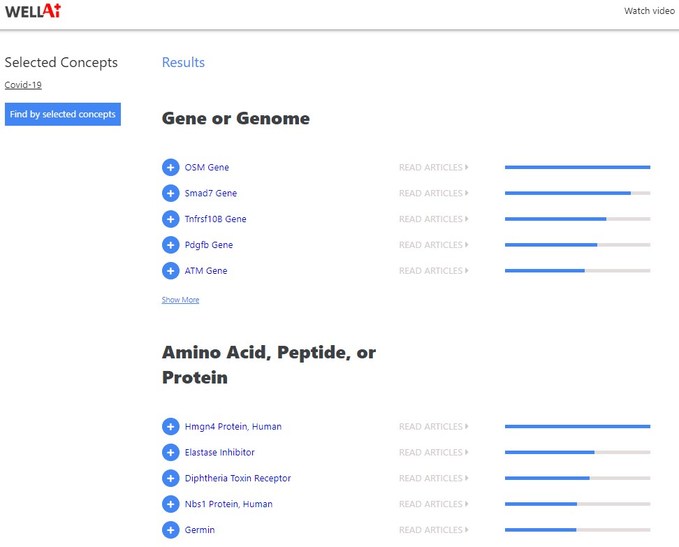Add Pdgfb Gene with the plus icon

coord(170,245)
